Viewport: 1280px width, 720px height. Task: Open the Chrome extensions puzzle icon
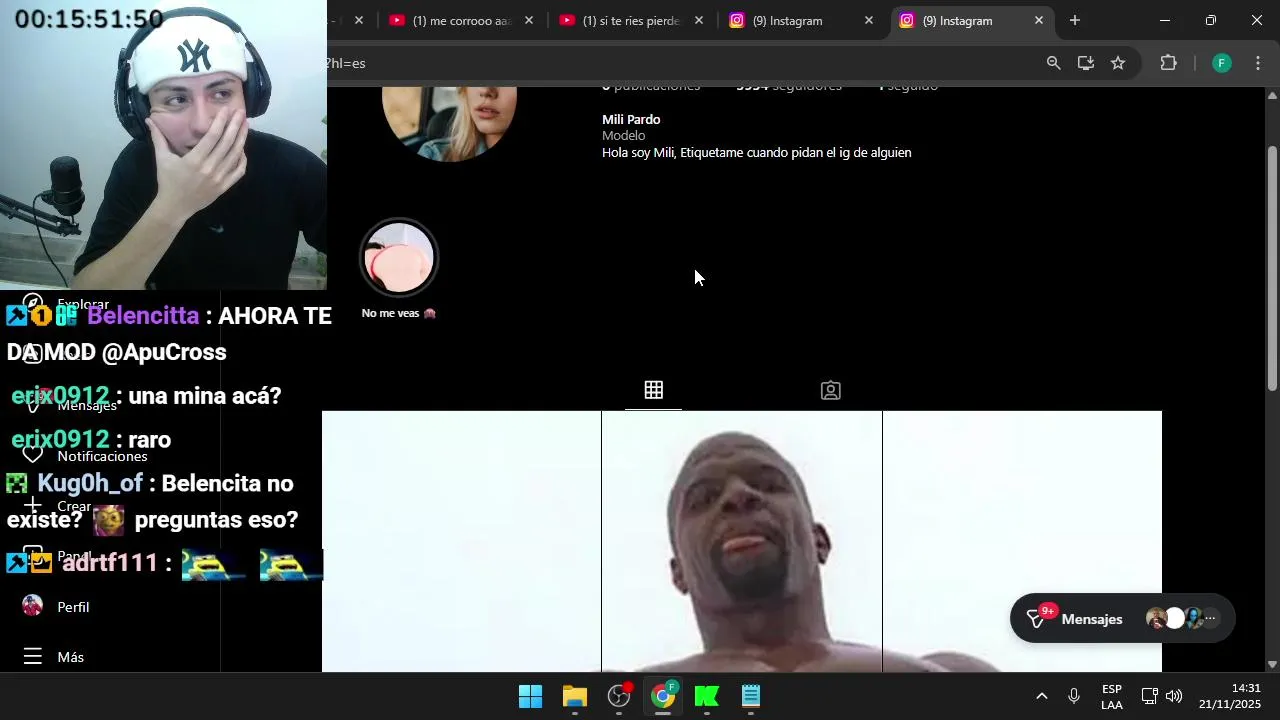point(1168,63)
